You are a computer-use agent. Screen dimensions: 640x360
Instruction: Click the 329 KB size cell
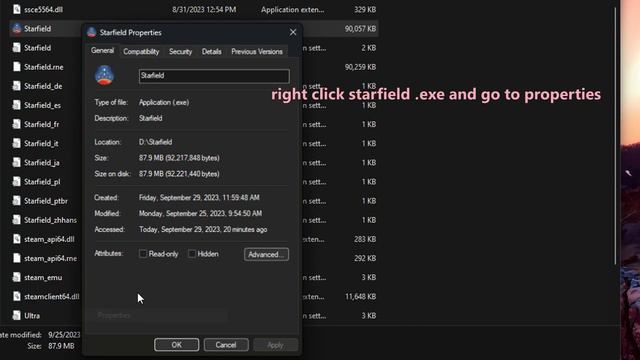(365, 9)
